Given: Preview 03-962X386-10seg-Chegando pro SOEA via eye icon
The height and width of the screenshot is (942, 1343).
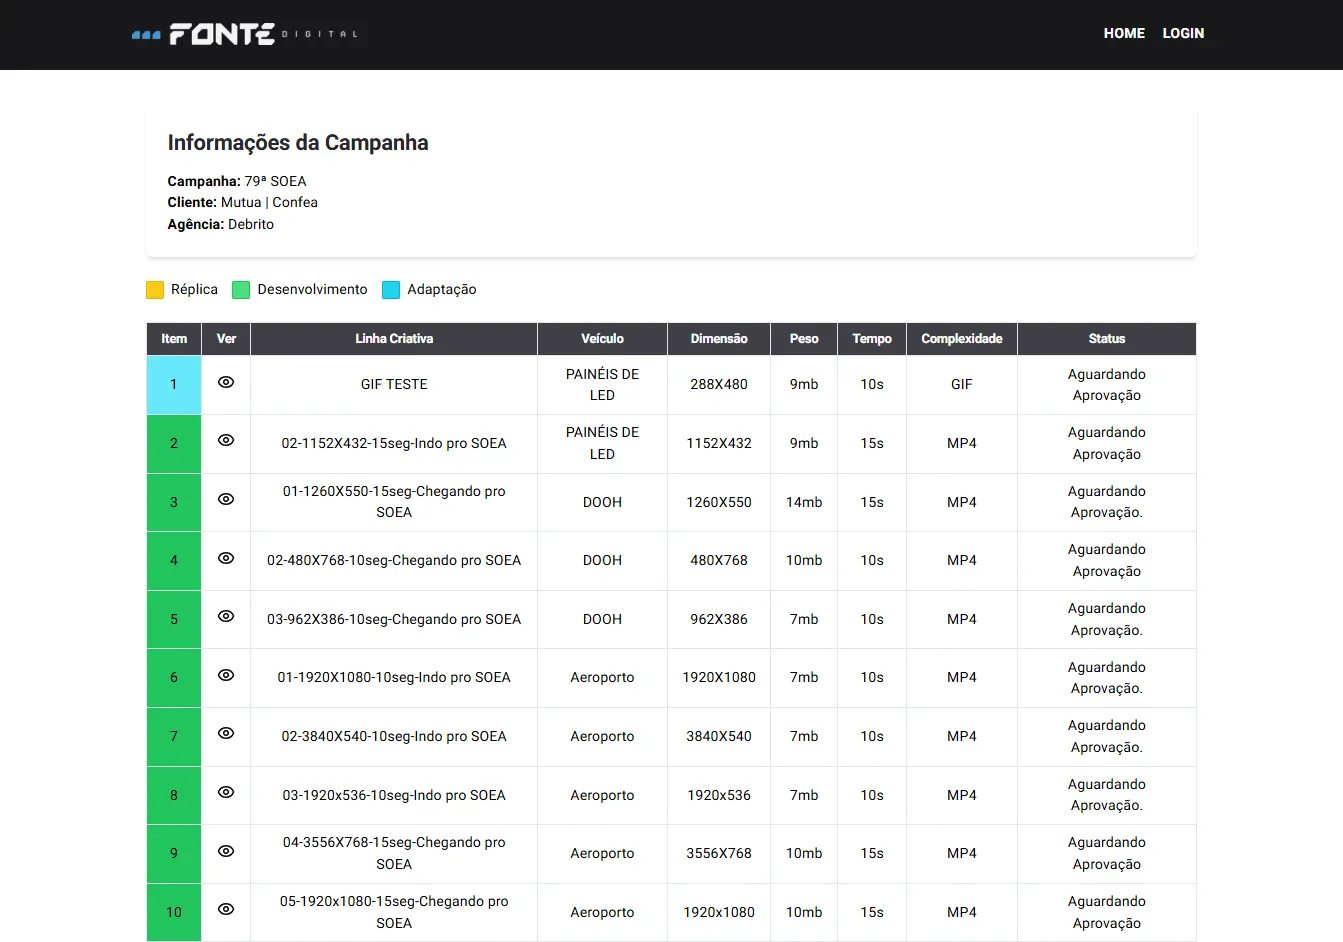Looking at the screenshot, I should (x=226, y=617).
